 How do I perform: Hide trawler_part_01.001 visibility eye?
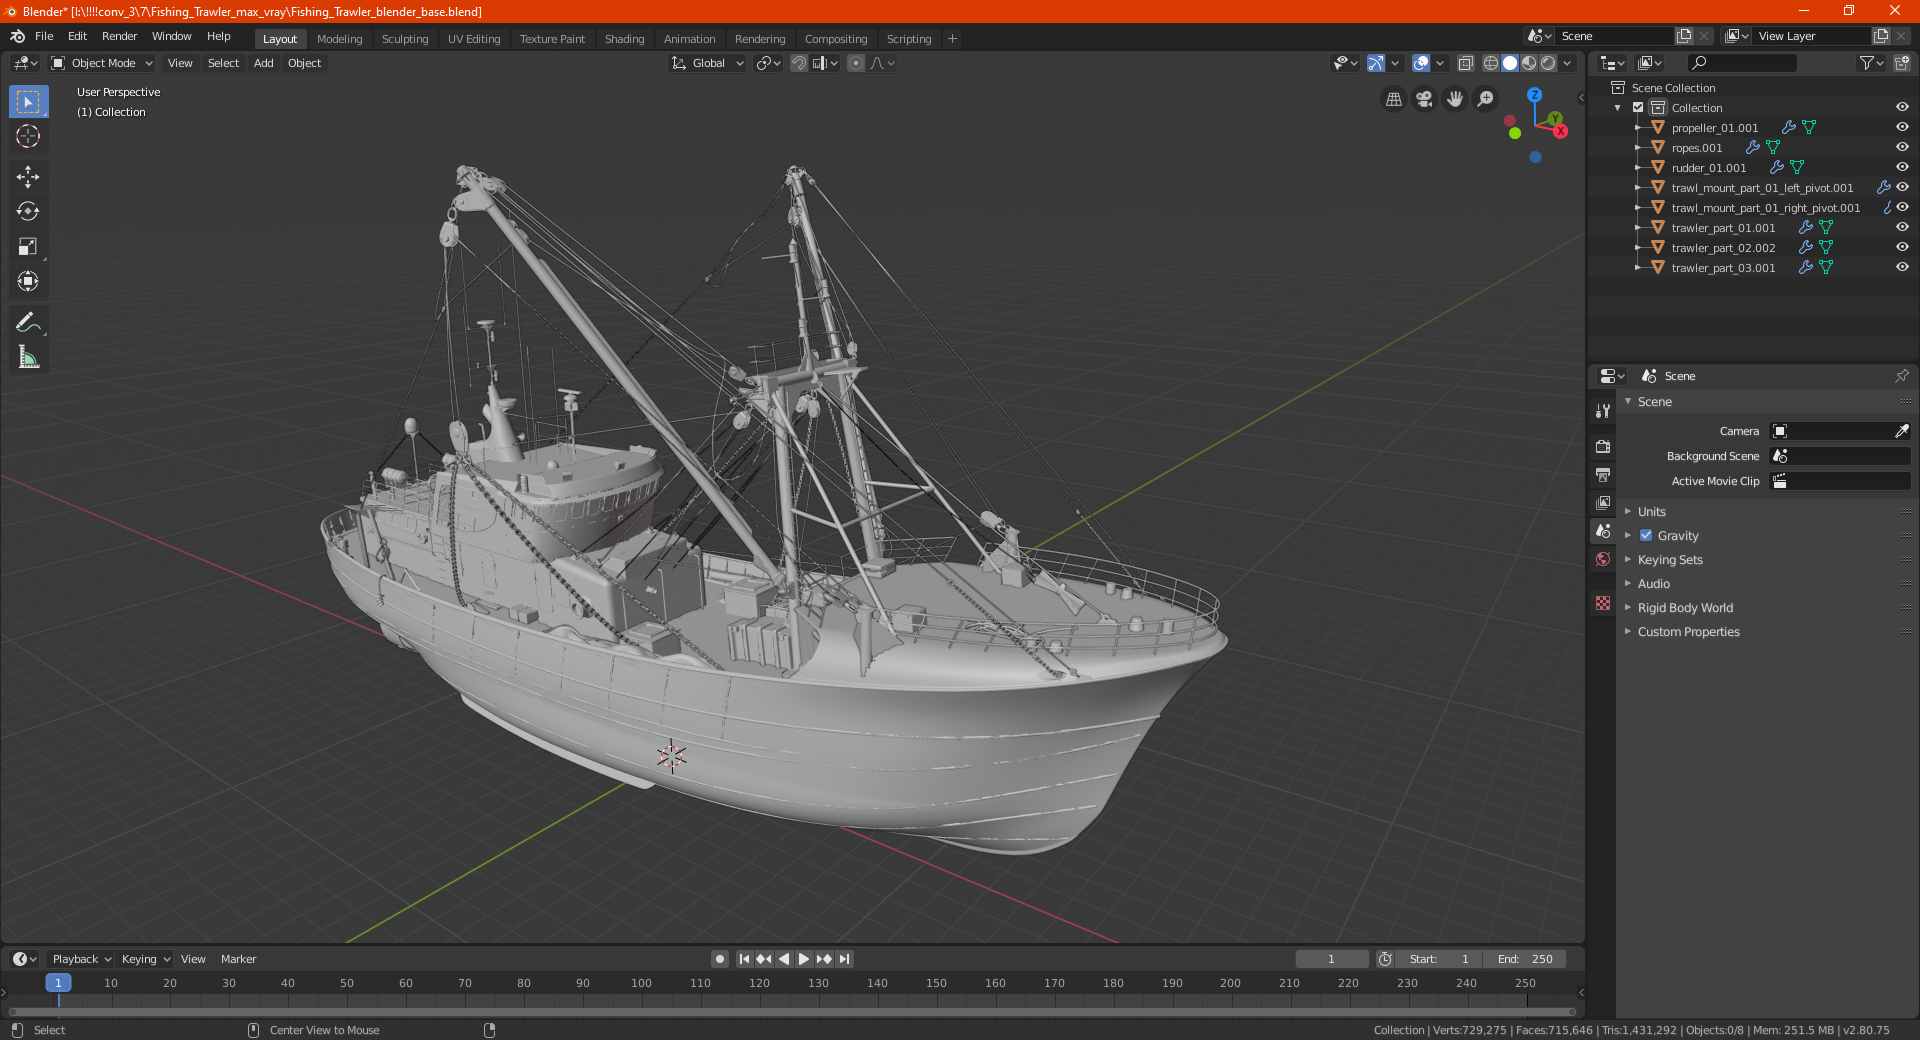pos(1902,227)
